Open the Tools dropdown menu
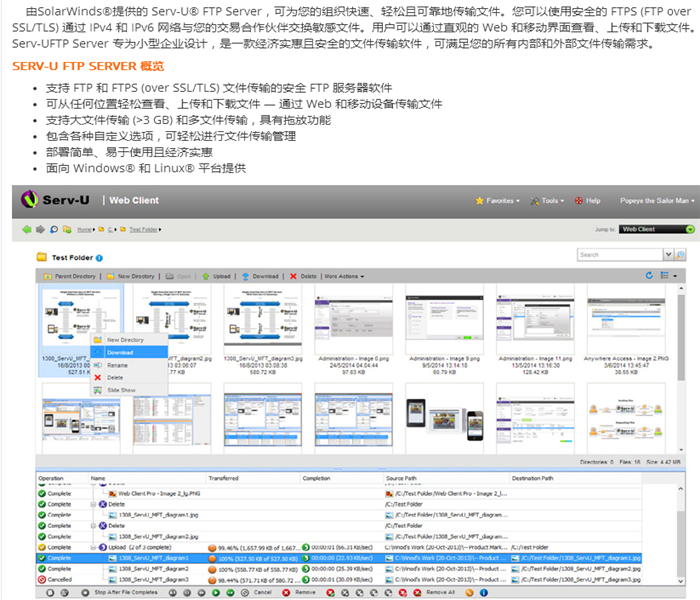This screenshot has height=600, width=700. click(547, 201)
